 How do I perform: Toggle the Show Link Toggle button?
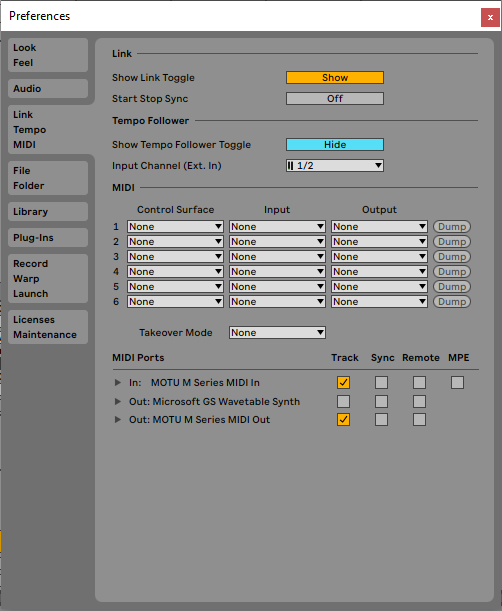335,78
